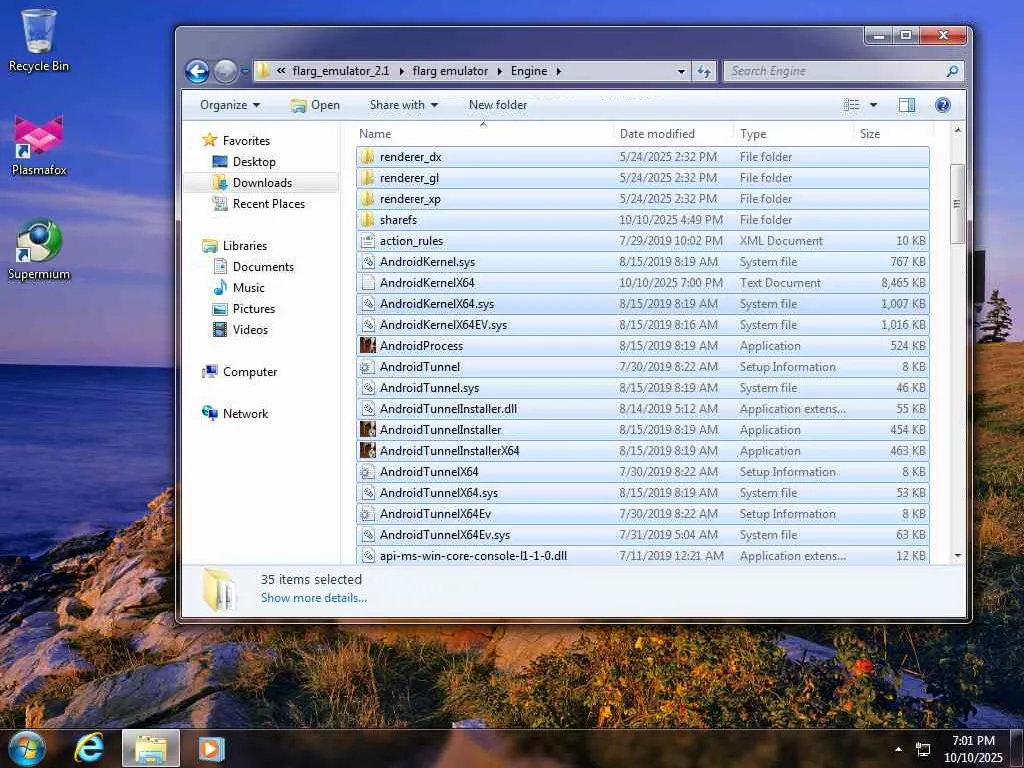Sort by the Name column header
The width and height of the screenshot is (1024, 768).
(375, 134)
